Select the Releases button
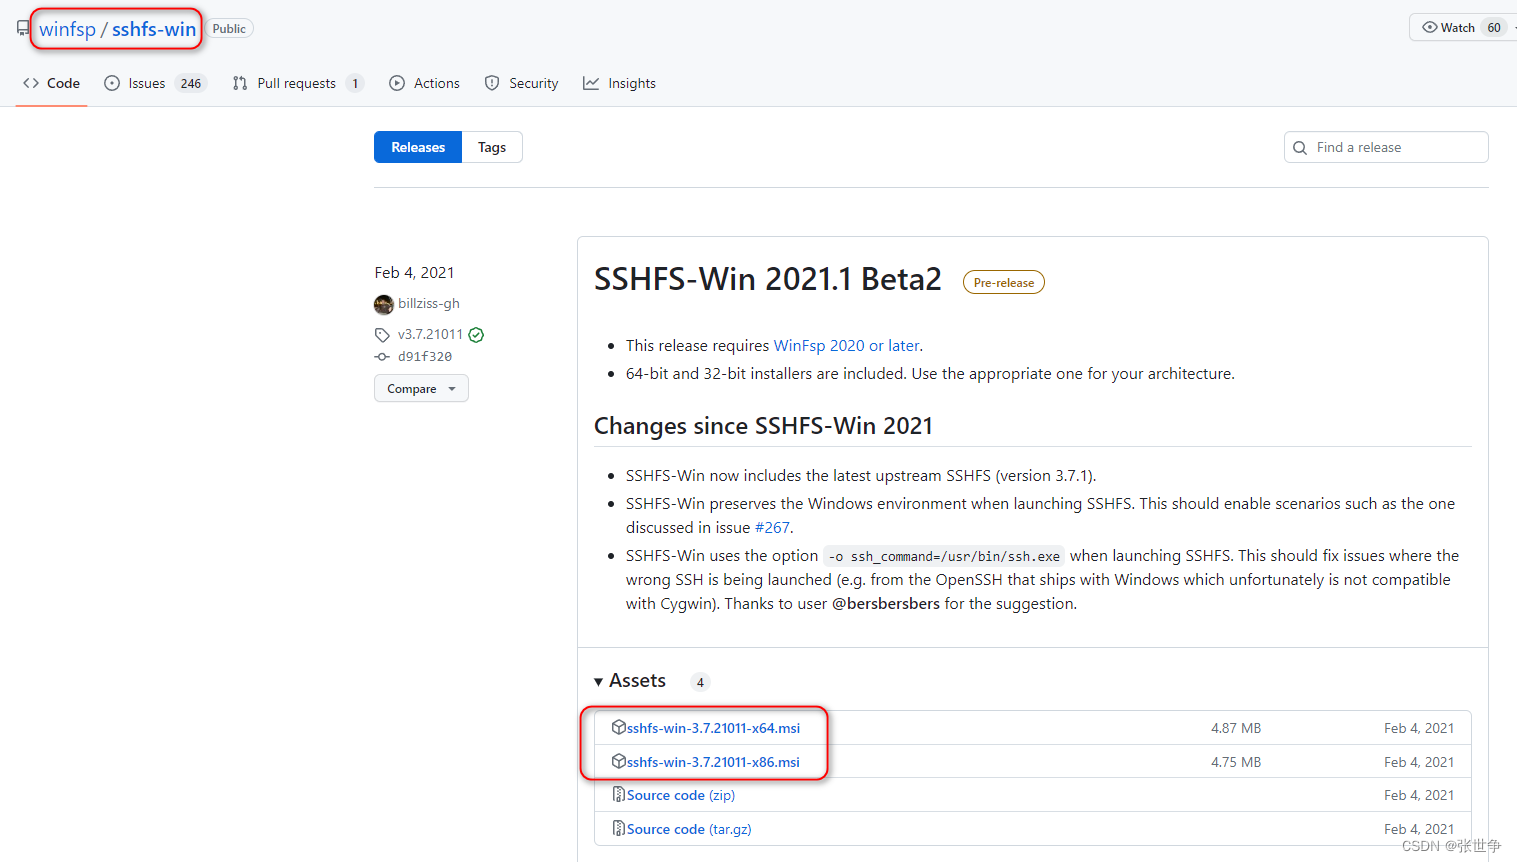Screen dimensions: 1517x862 pos(418,147)
